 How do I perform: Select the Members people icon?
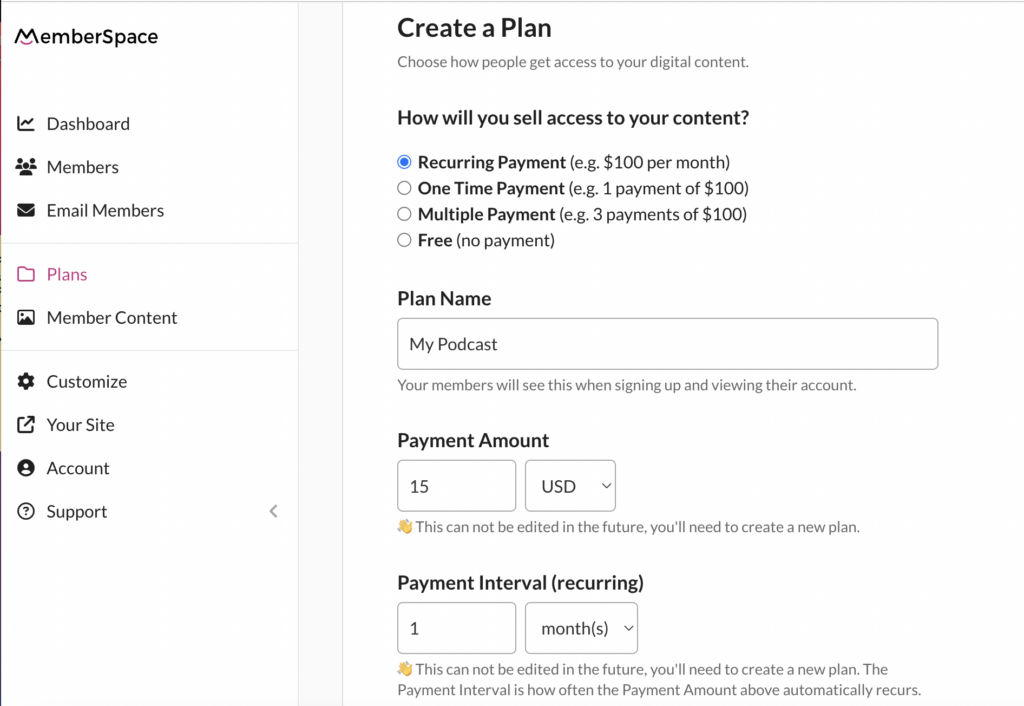[28, 167]
